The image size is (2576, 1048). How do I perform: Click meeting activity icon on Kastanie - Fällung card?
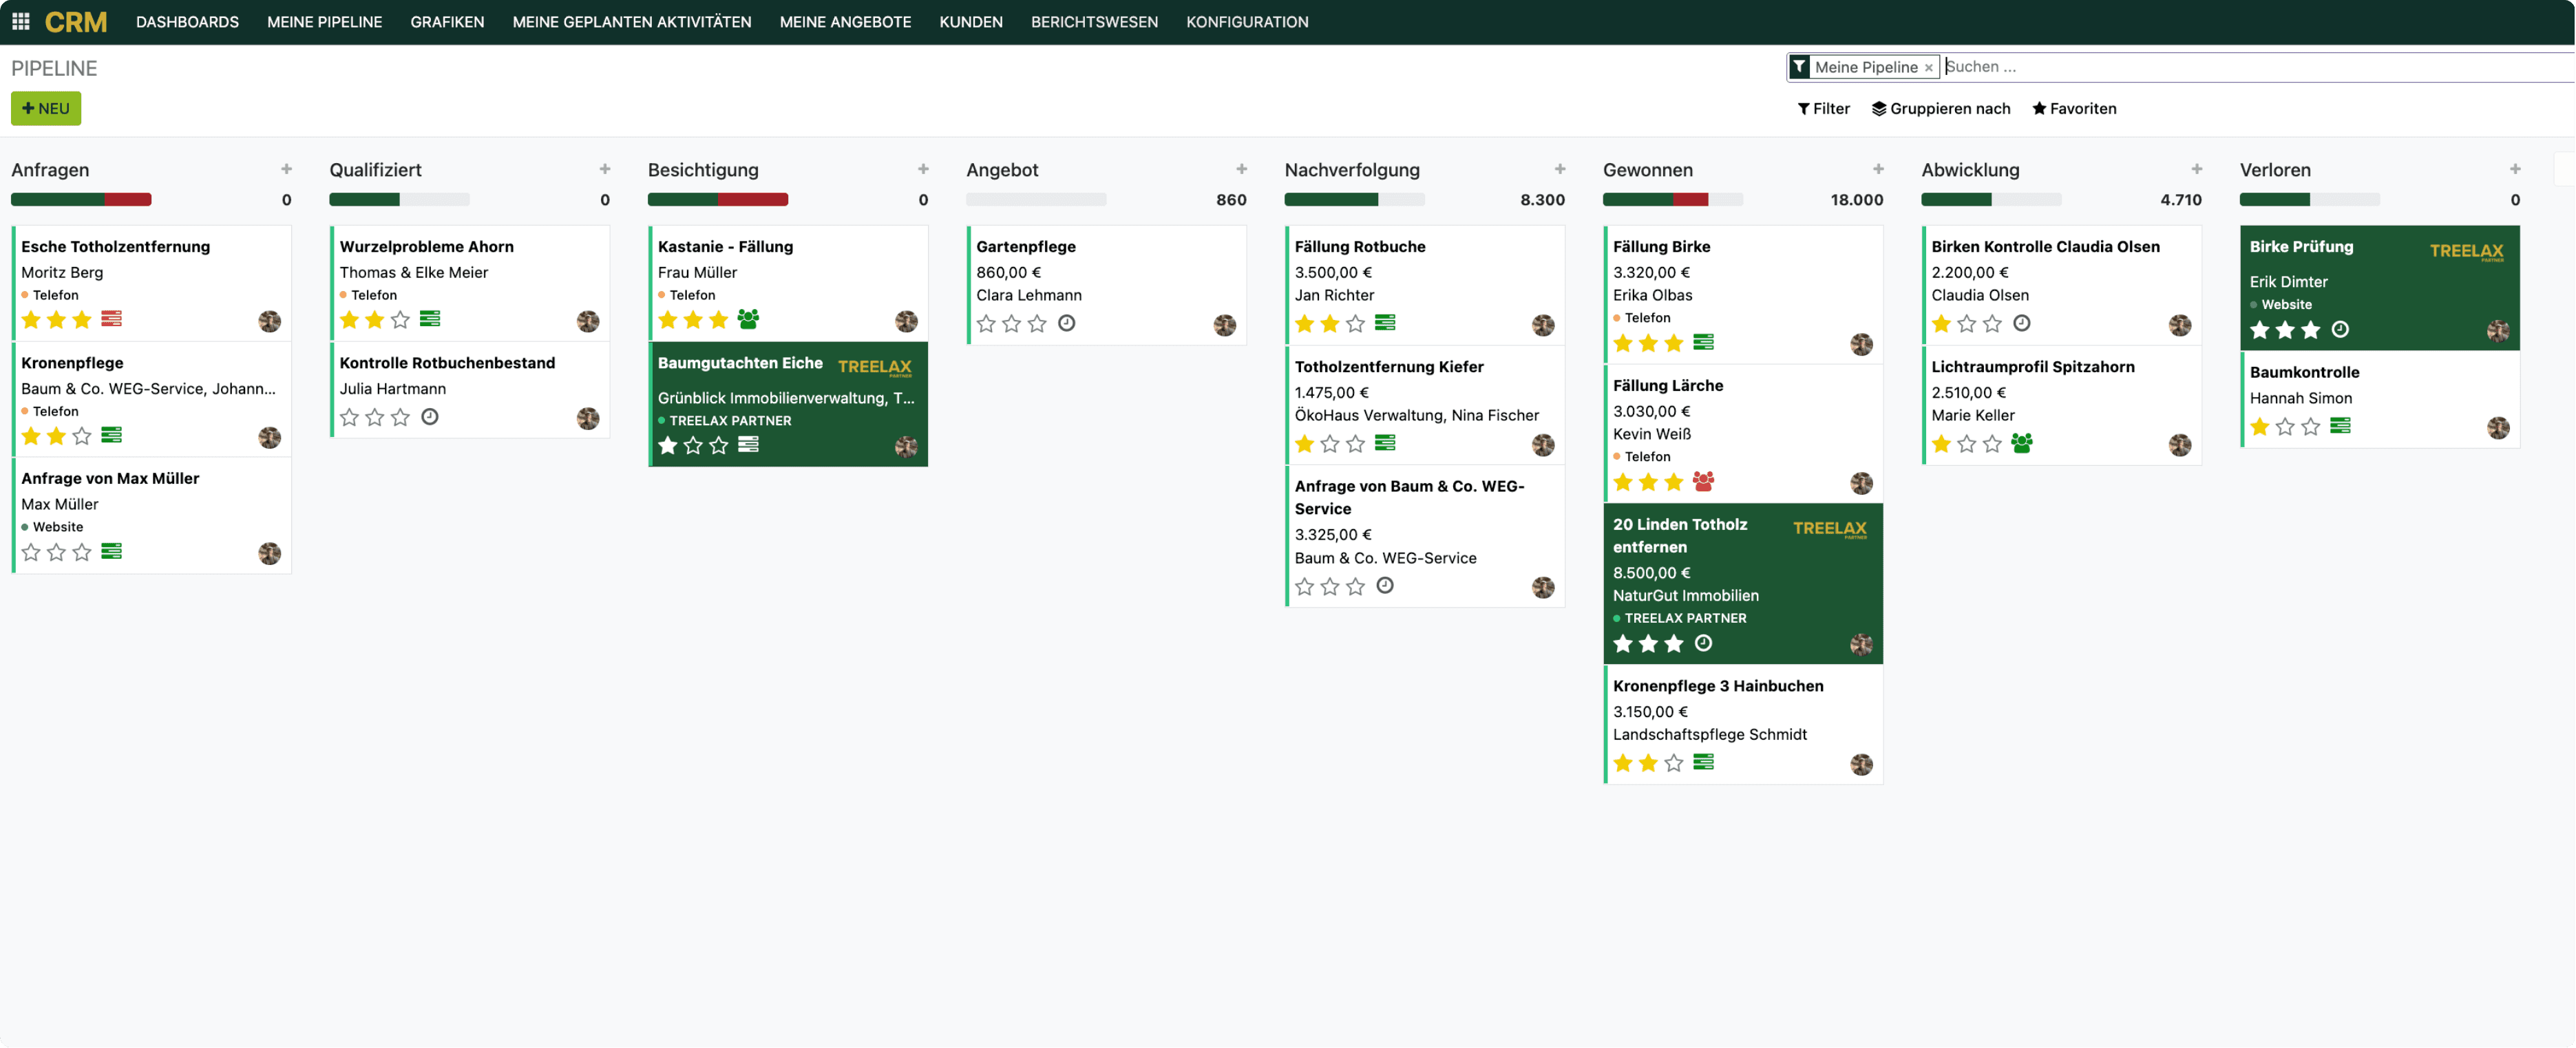[748, 319]
